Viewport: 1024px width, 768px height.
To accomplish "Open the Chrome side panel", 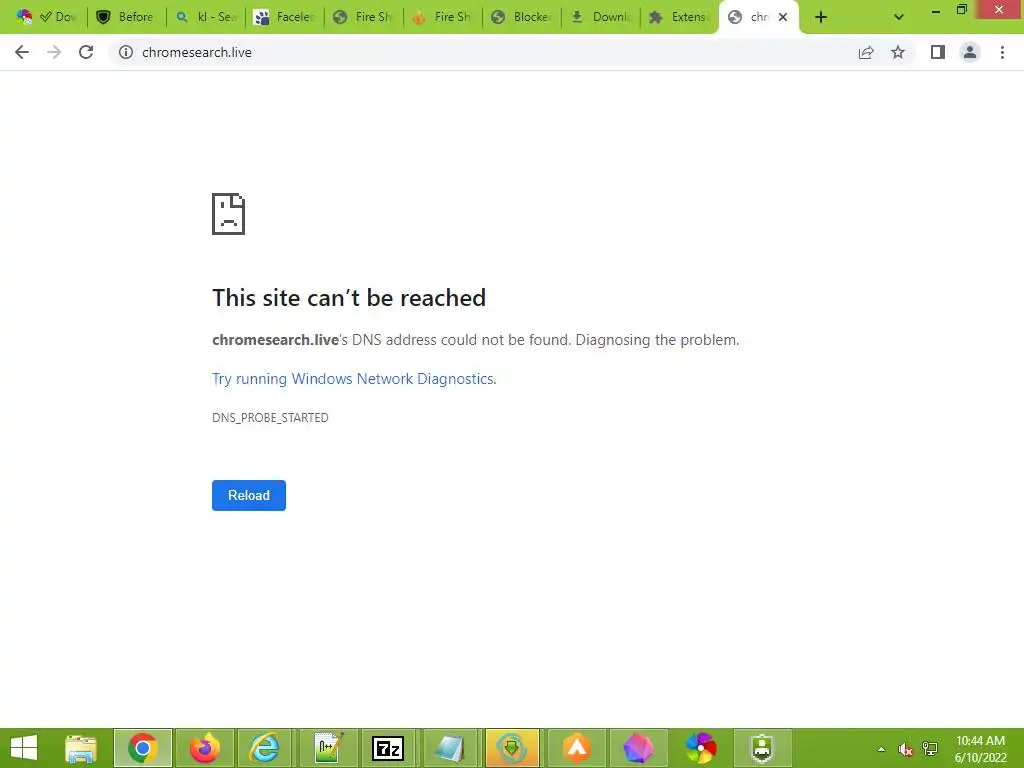I will (938, 52).
